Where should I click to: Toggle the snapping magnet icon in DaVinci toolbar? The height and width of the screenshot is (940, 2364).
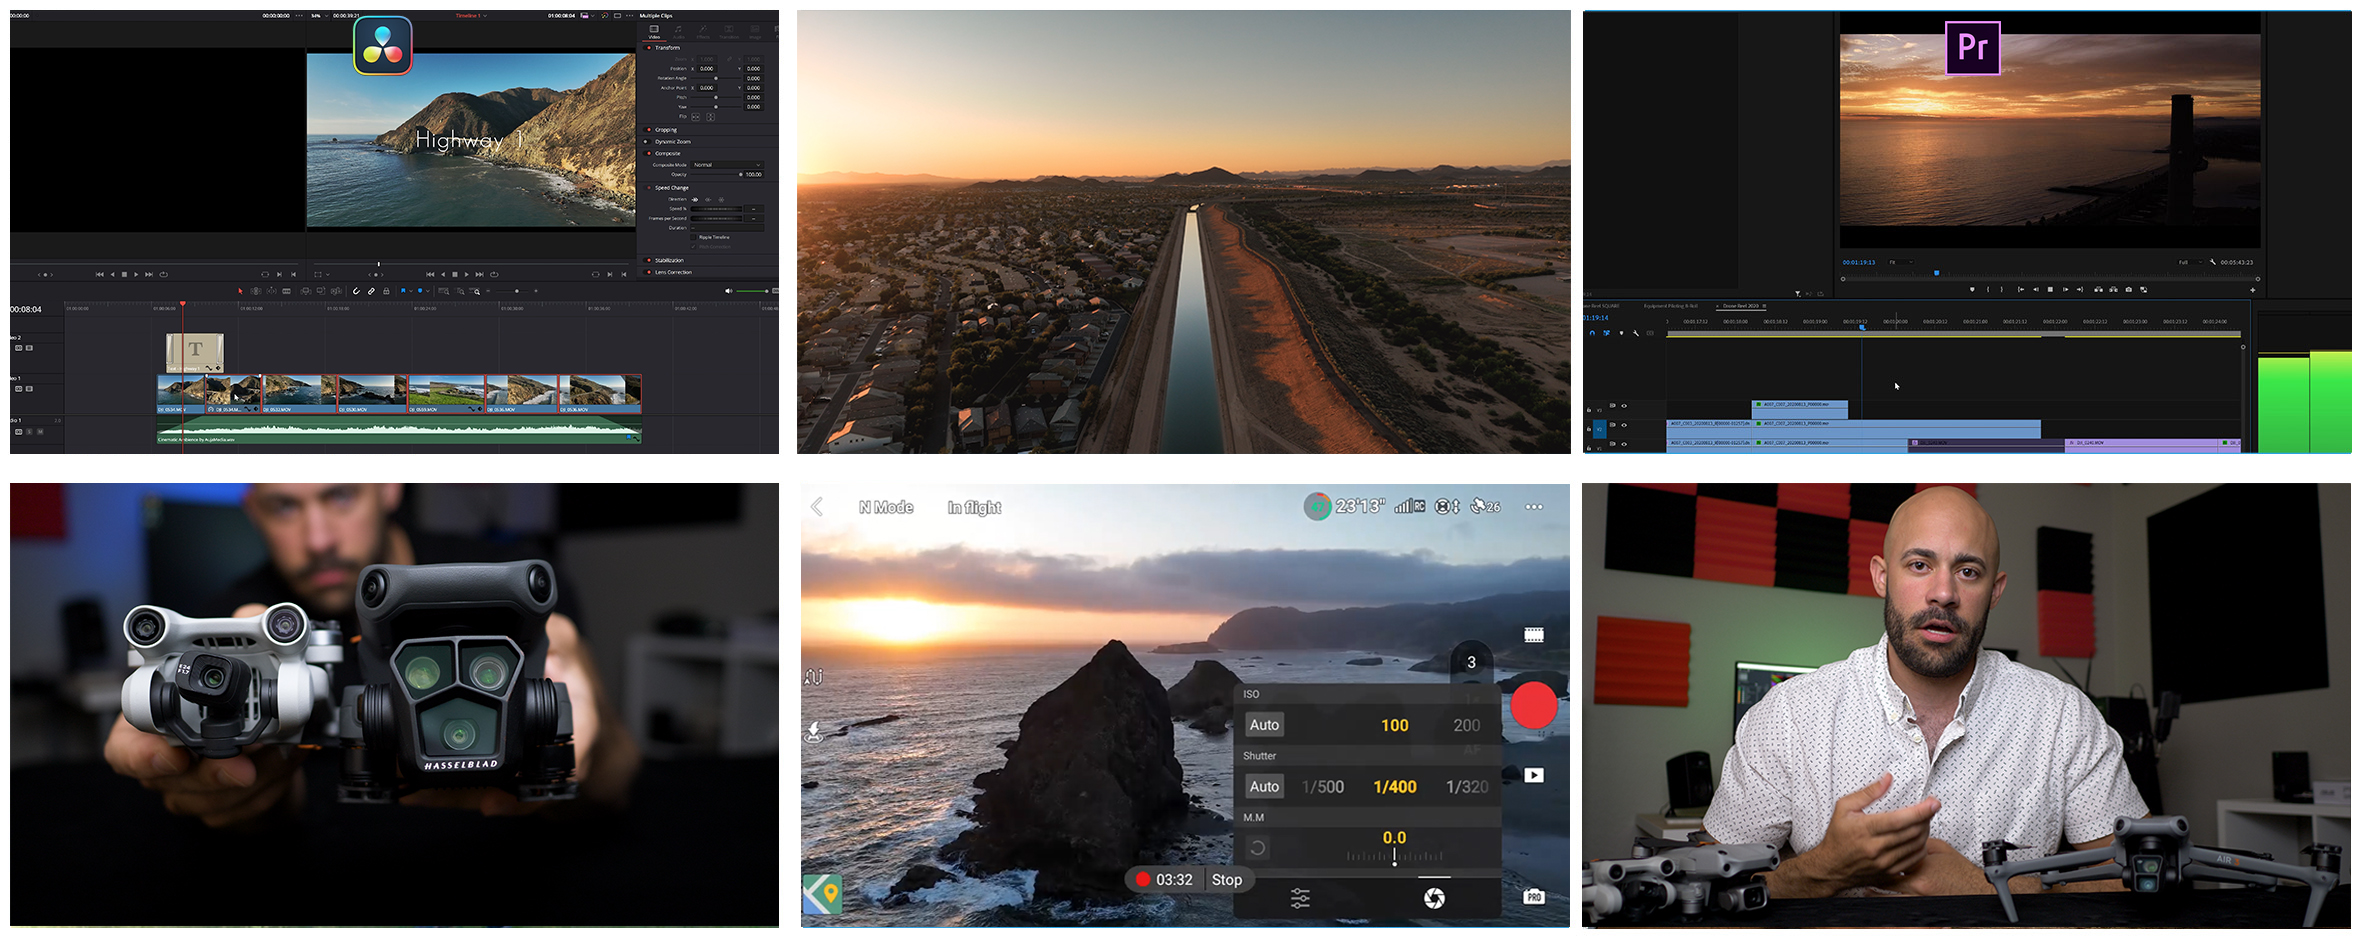[x=356, y=291]
